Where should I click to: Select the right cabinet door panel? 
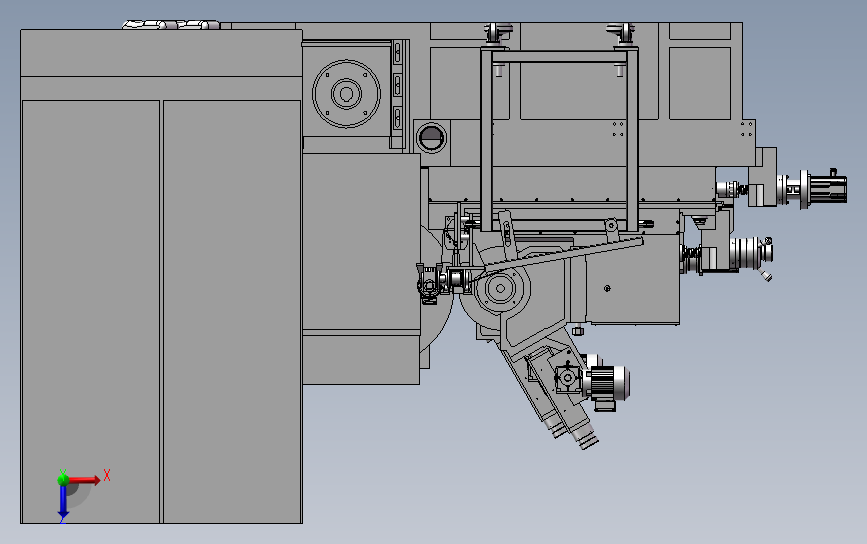[232, 311]
